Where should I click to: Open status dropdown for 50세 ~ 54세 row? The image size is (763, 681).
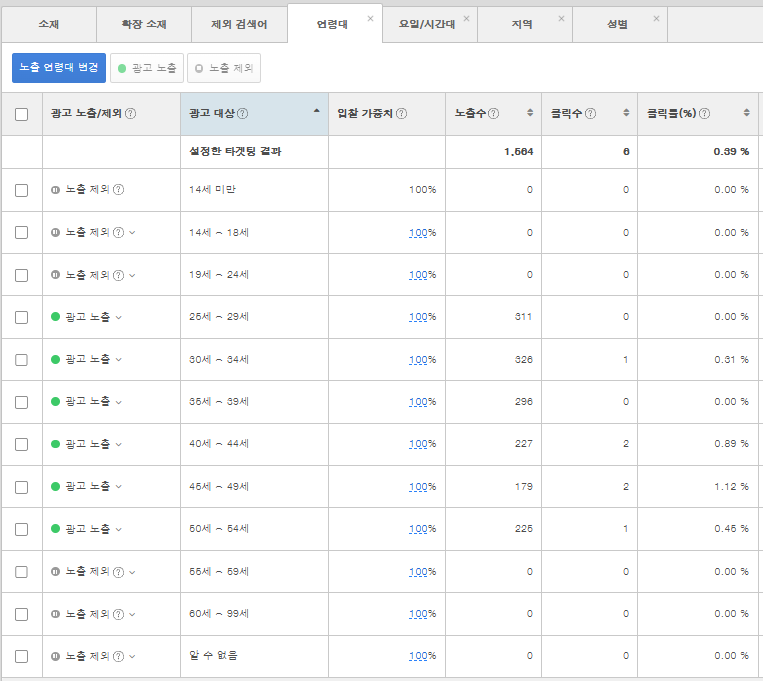tap(119, 530)
